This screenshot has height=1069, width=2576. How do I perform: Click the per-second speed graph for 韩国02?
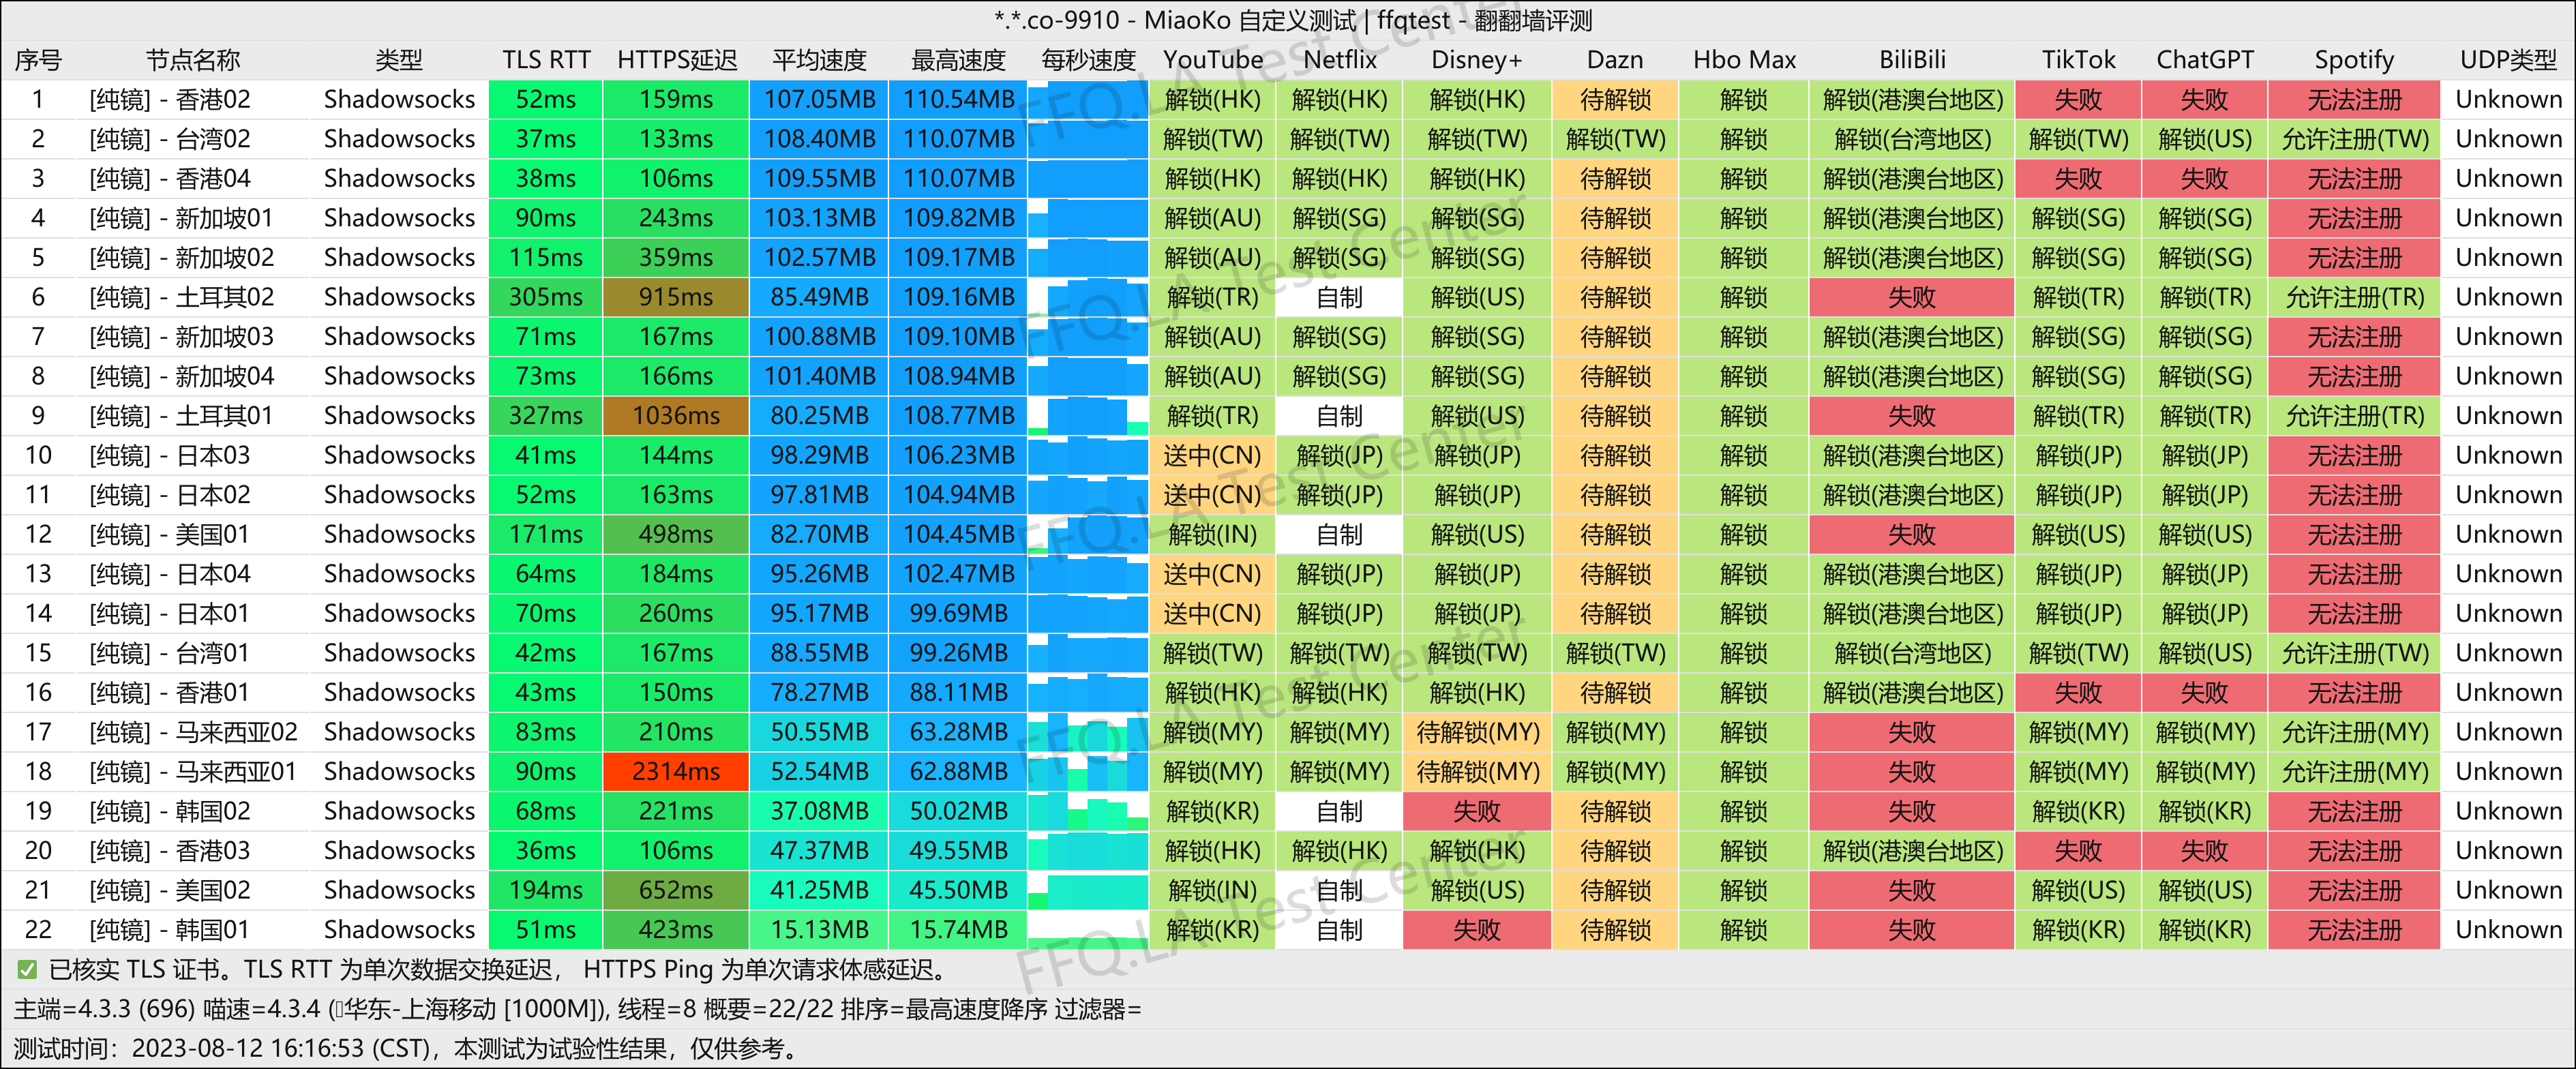[1088, 811]
